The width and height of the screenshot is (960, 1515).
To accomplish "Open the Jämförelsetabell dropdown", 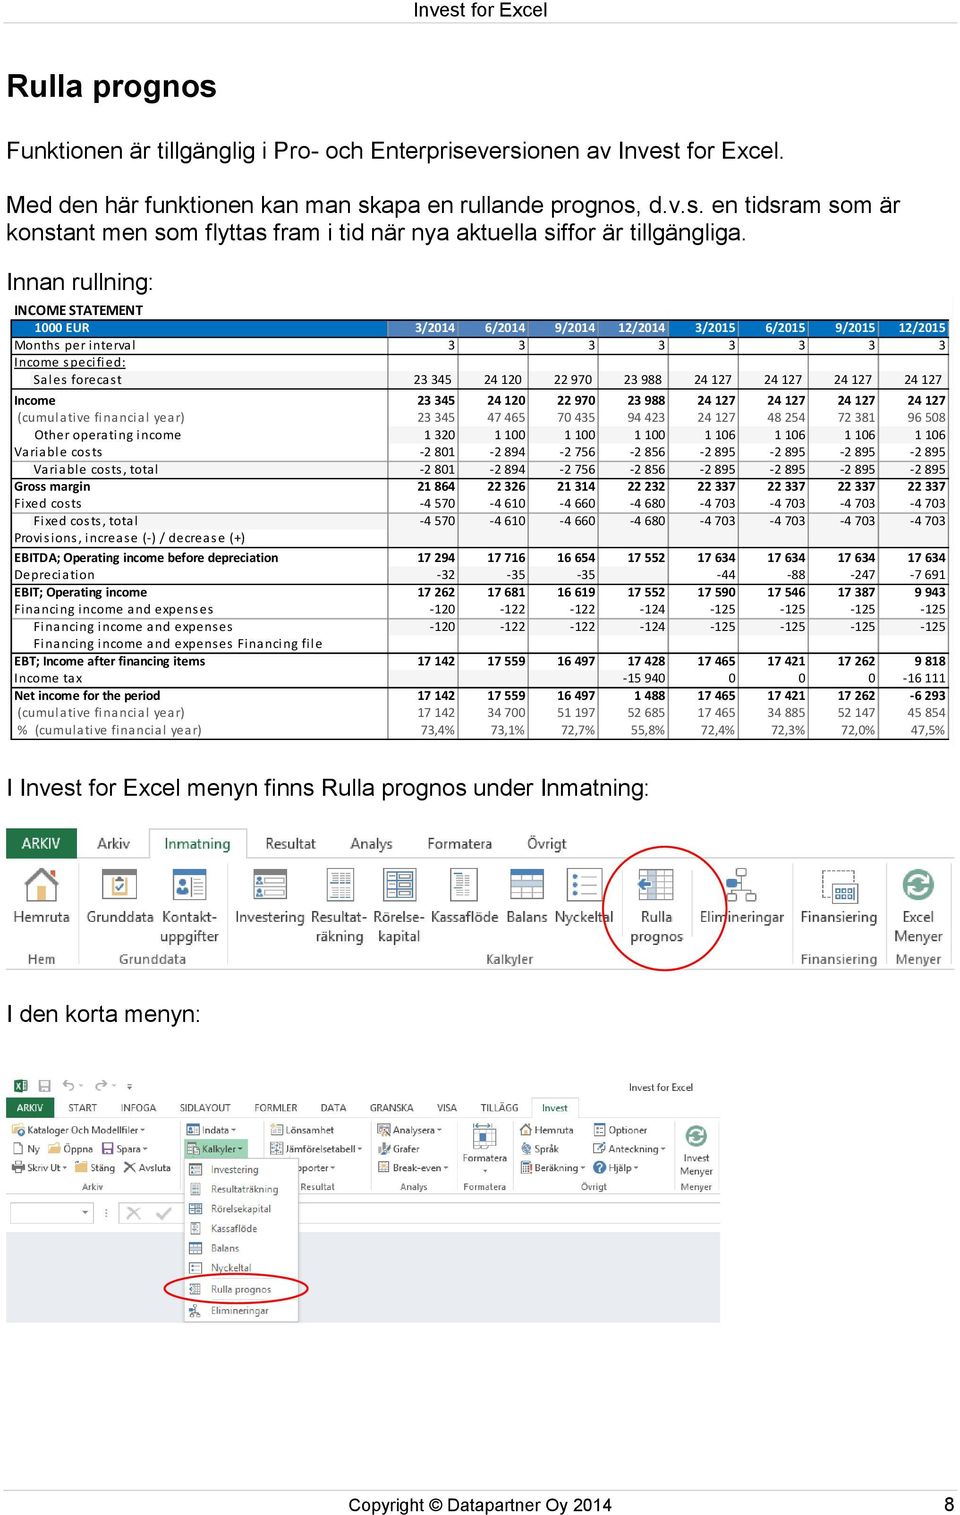I will (317, 1149).
